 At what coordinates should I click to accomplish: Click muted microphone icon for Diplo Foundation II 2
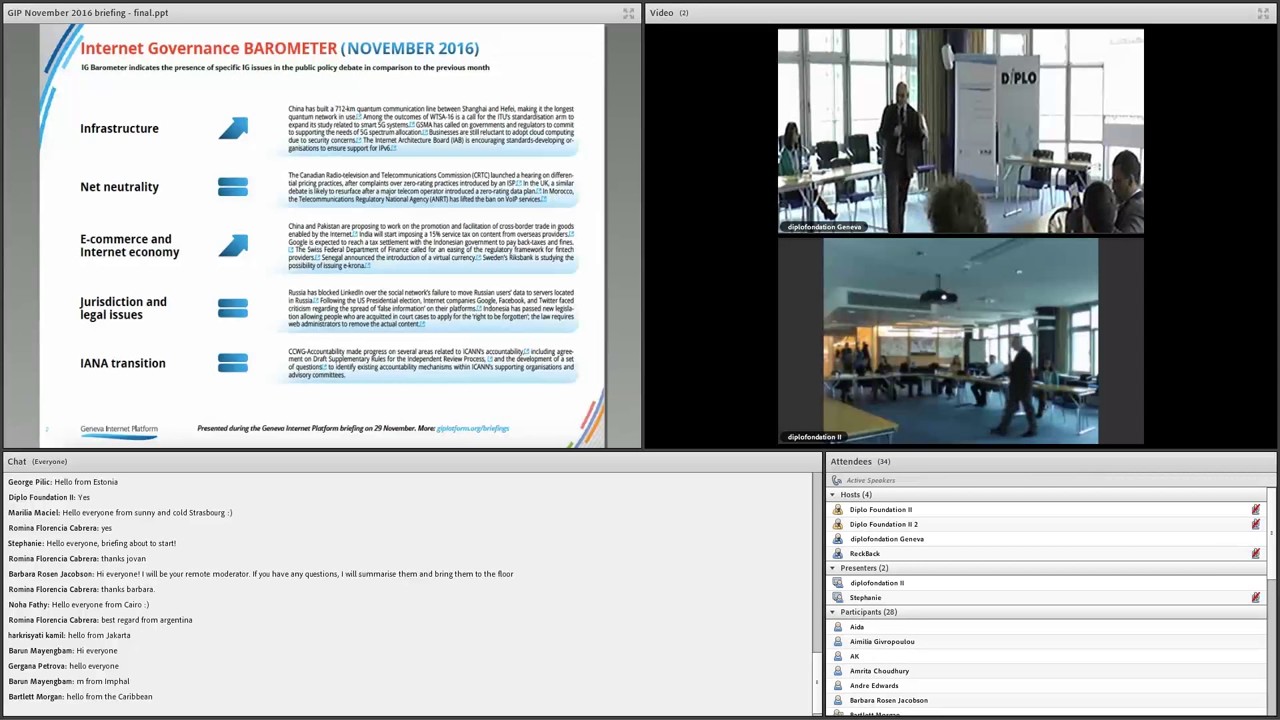pyautogui.click(x=1256, y=524)
